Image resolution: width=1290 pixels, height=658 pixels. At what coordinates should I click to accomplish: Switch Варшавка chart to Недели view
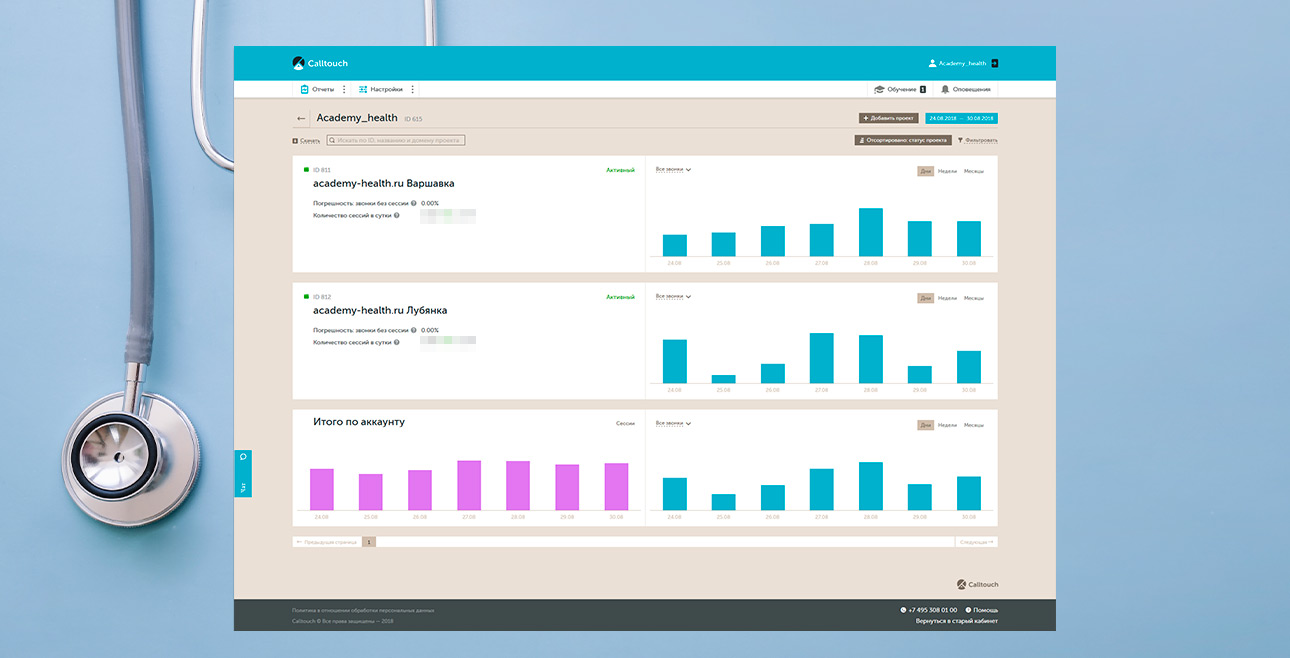point(947,171)
